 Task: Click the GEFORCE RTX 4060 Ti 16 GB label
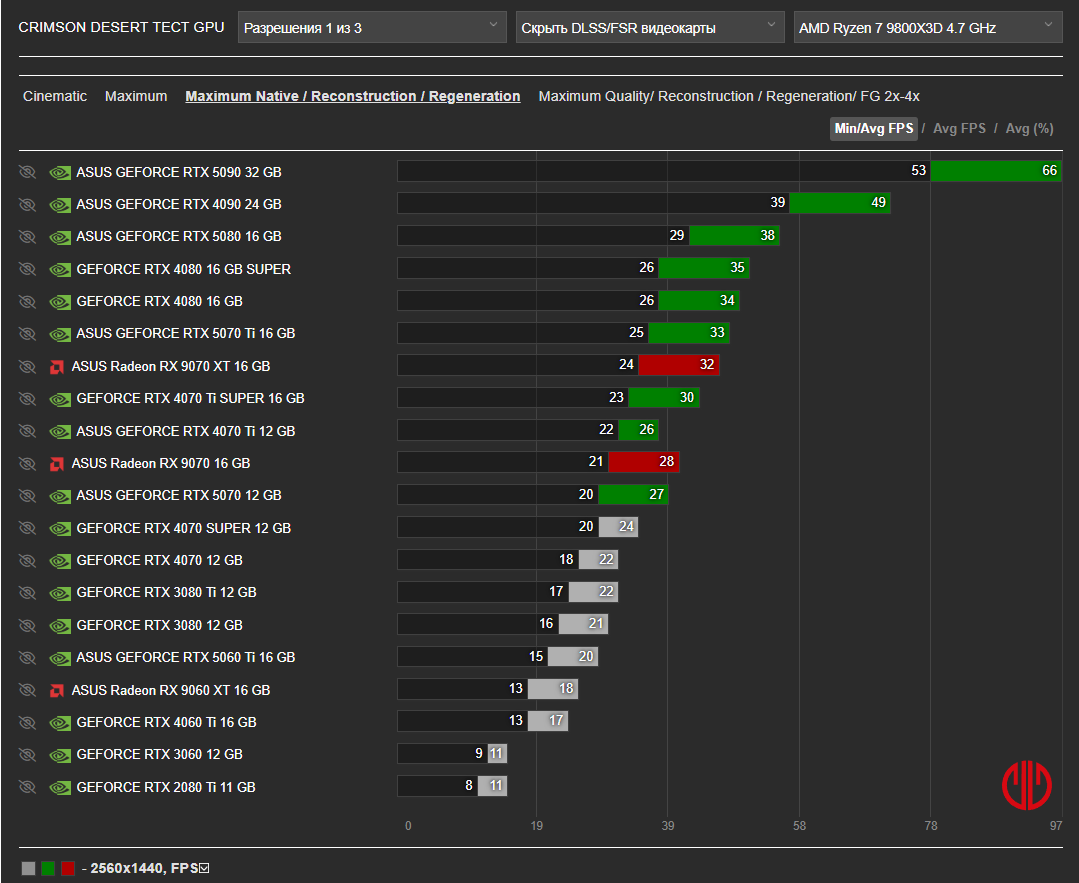tap(167, 722)
